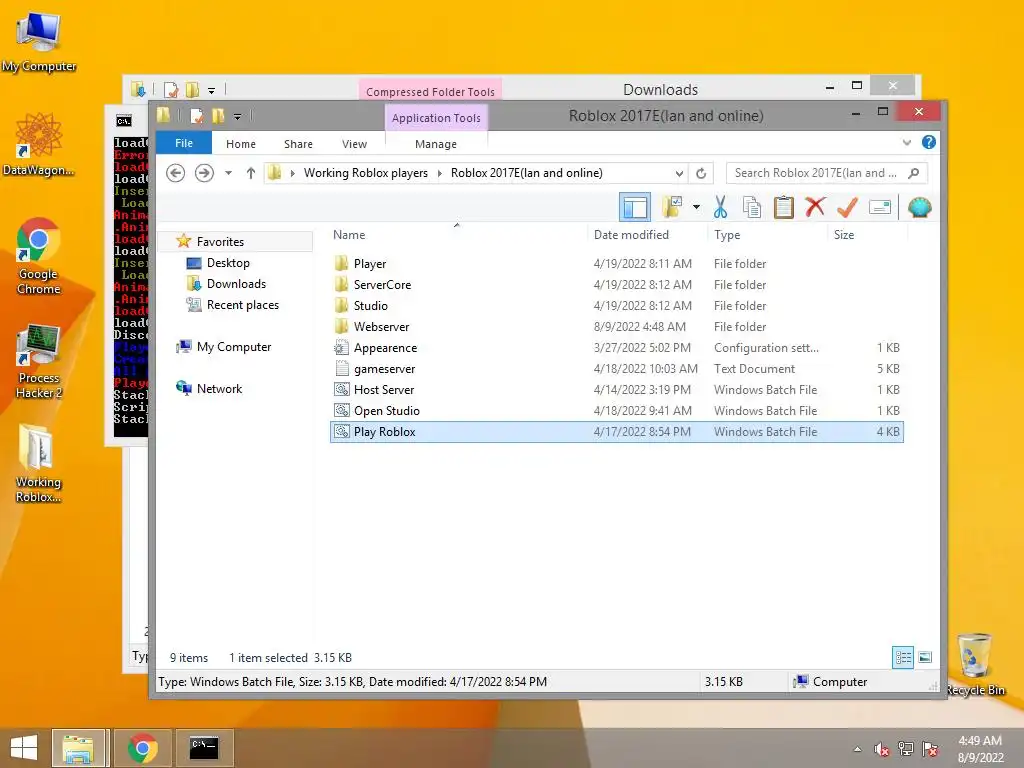Expand the folder options toolbar dropdown arrow
The image size is (1024, 768).
pos(696,208)
